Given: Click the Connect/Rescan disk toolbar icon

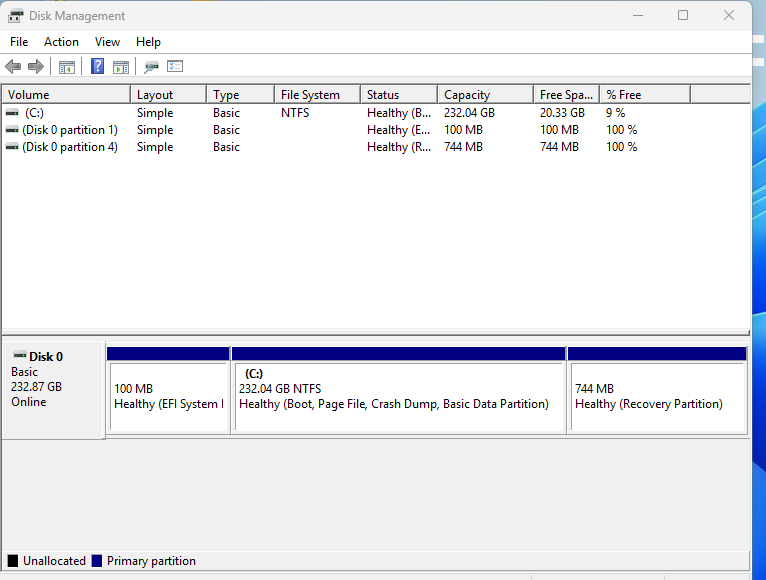Looking at the screenshot, I should tap(151, 67).
